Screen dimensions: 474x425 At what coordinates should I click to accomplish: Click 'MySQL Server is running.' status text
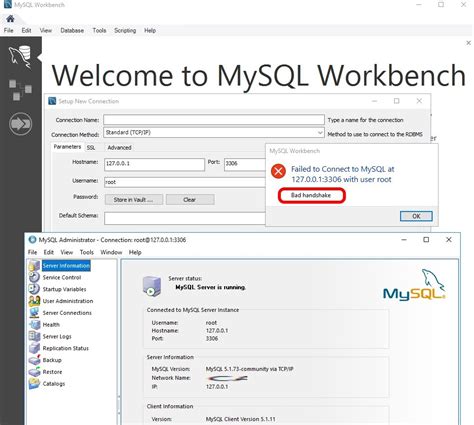211,287
